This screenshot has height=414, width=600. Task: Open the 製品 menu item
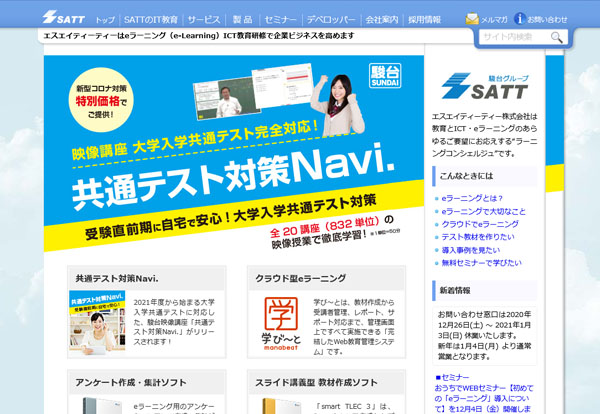243,20
